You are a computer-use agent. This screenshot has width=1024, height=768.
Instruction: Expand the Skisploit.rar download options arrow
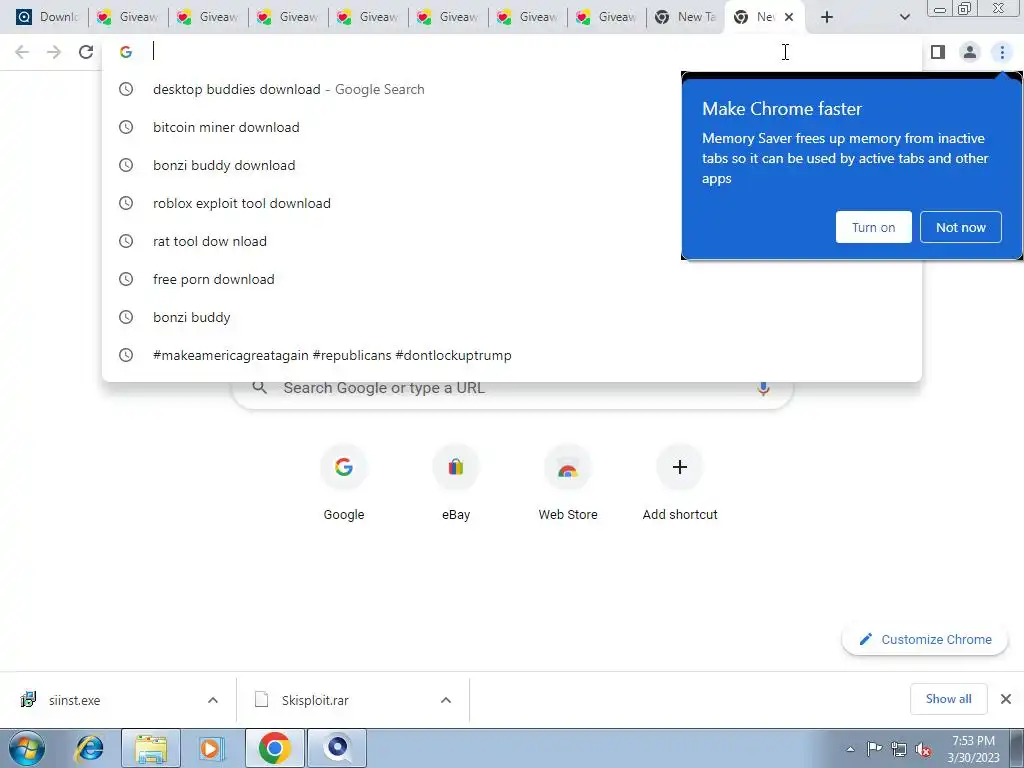[x=446, y=700]
